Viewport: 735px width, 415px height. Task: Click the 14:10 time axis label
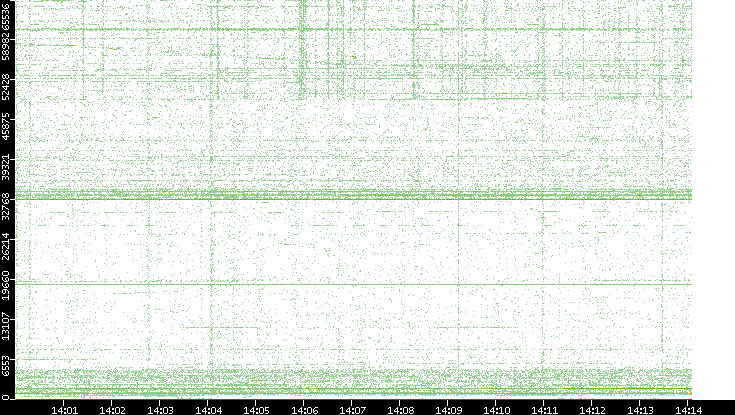pos(496,411)
